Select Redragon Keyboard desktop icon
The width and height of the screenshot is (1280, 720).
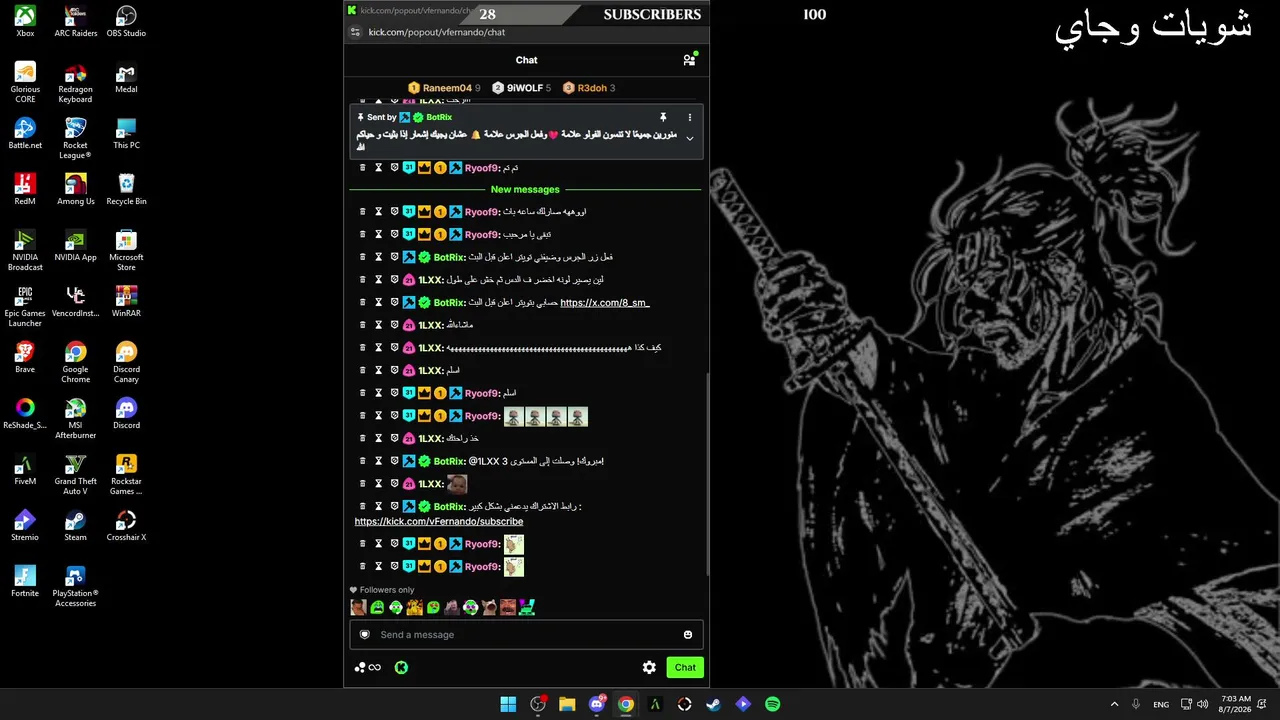[76, 82]
